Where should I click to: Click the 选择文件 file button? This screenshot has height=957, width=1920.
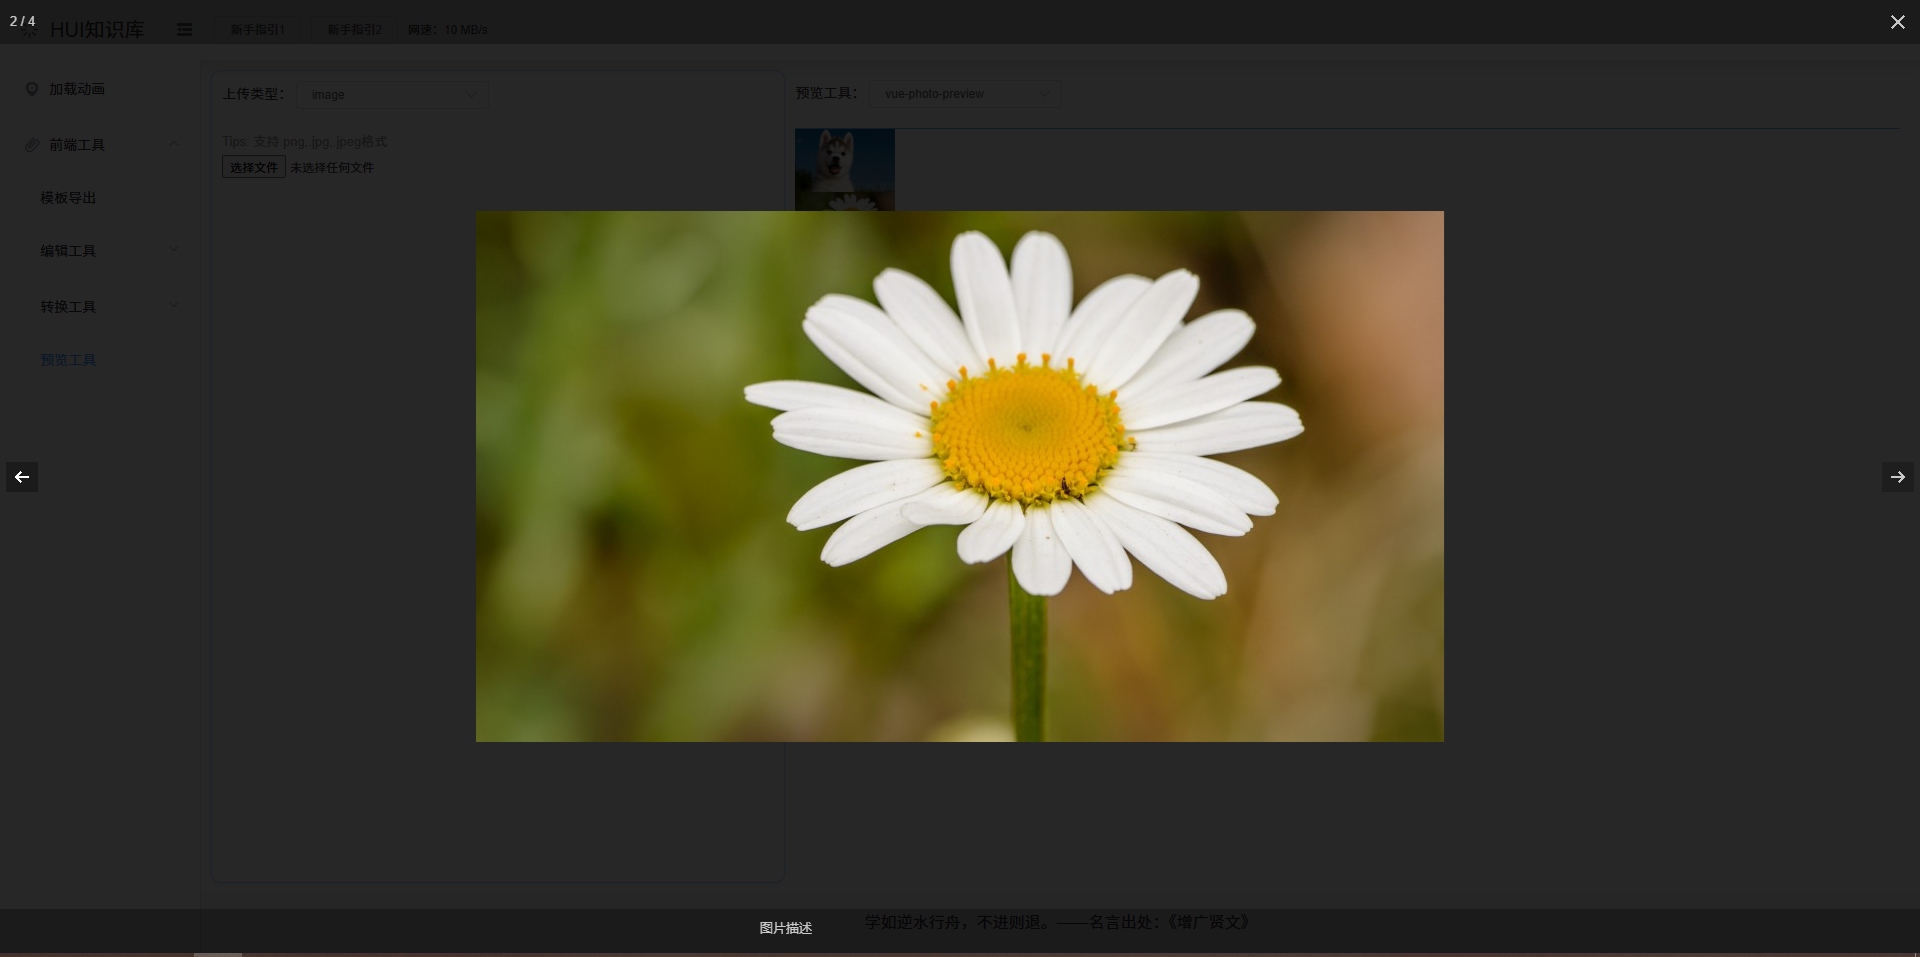254,167
